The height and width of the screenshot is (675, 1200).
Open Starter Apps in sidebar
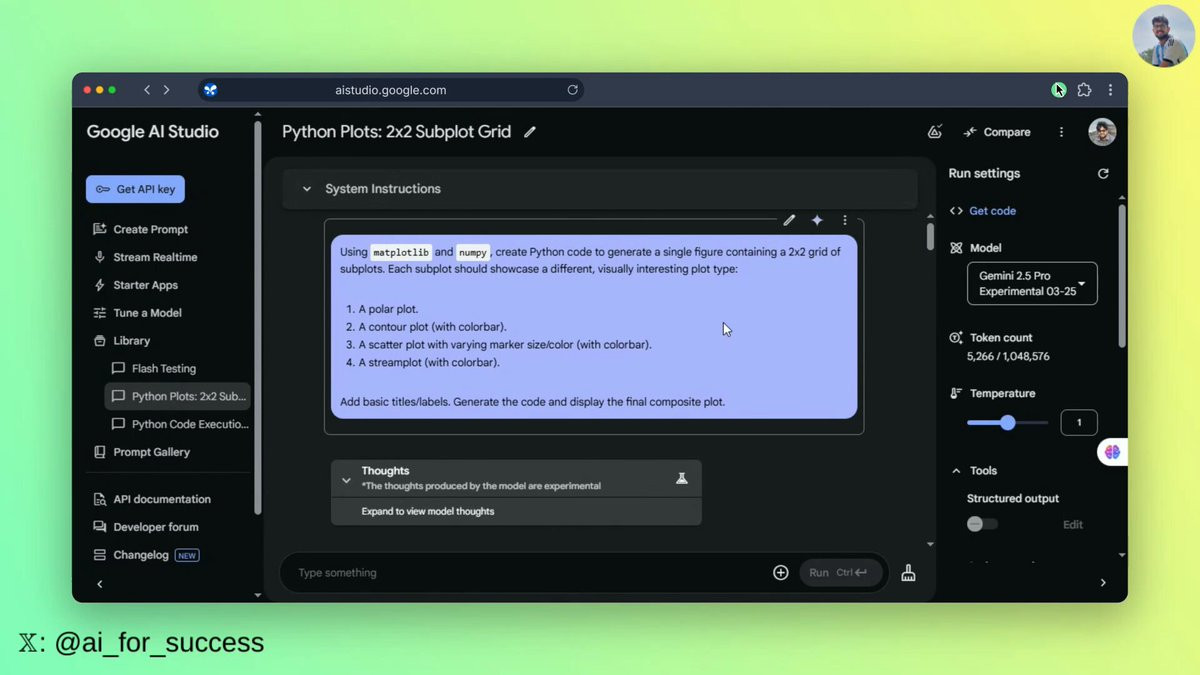coord(135,285)
